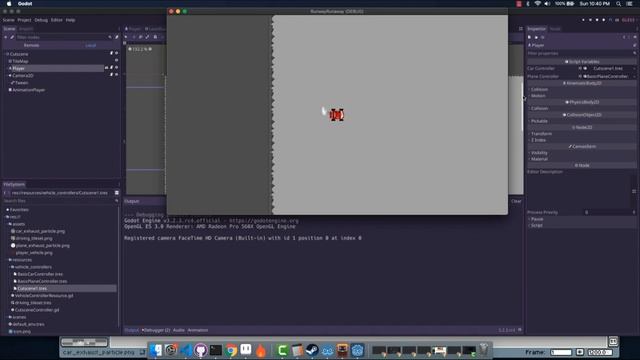The width and height of the screenshot is (640, 360).
Task: Expand the Z Index property group
Action: coord(538,140)
